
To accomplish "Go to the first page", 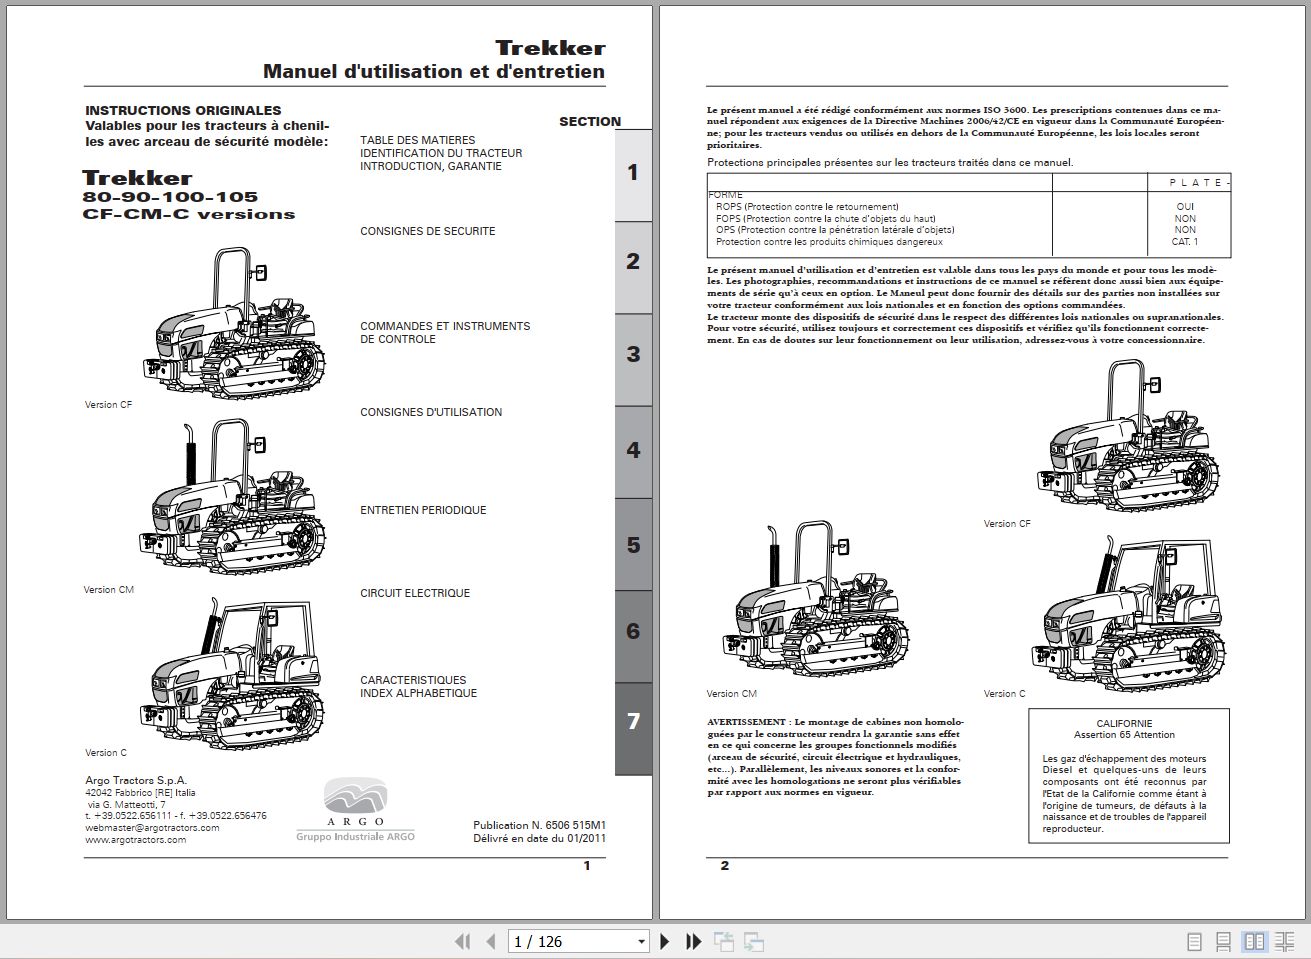I will tap(463, 941).
